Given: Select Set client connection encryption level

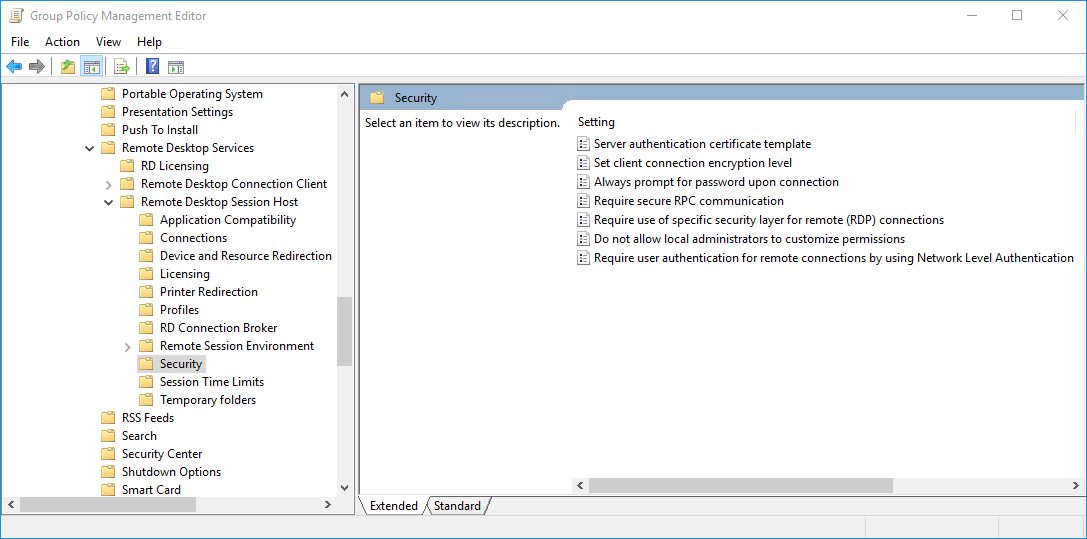Looking at the screenshot, I should click(693, 163).
